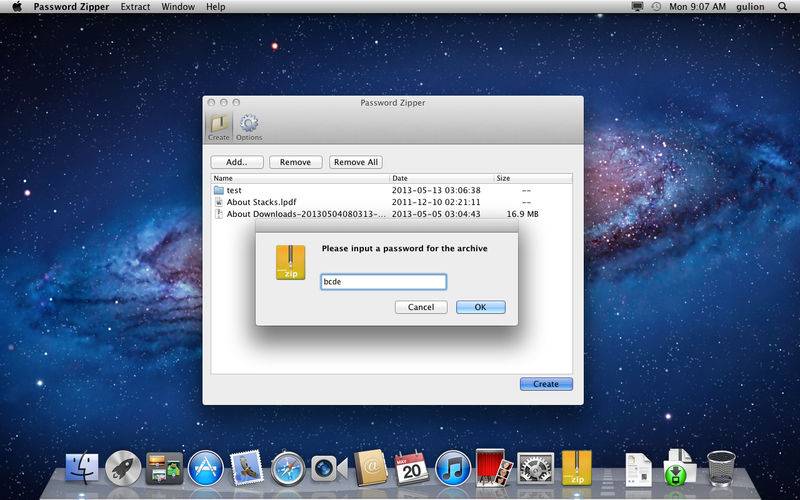
Task: Open Calendar icon showing 20
Action: [x=412, y=468]
